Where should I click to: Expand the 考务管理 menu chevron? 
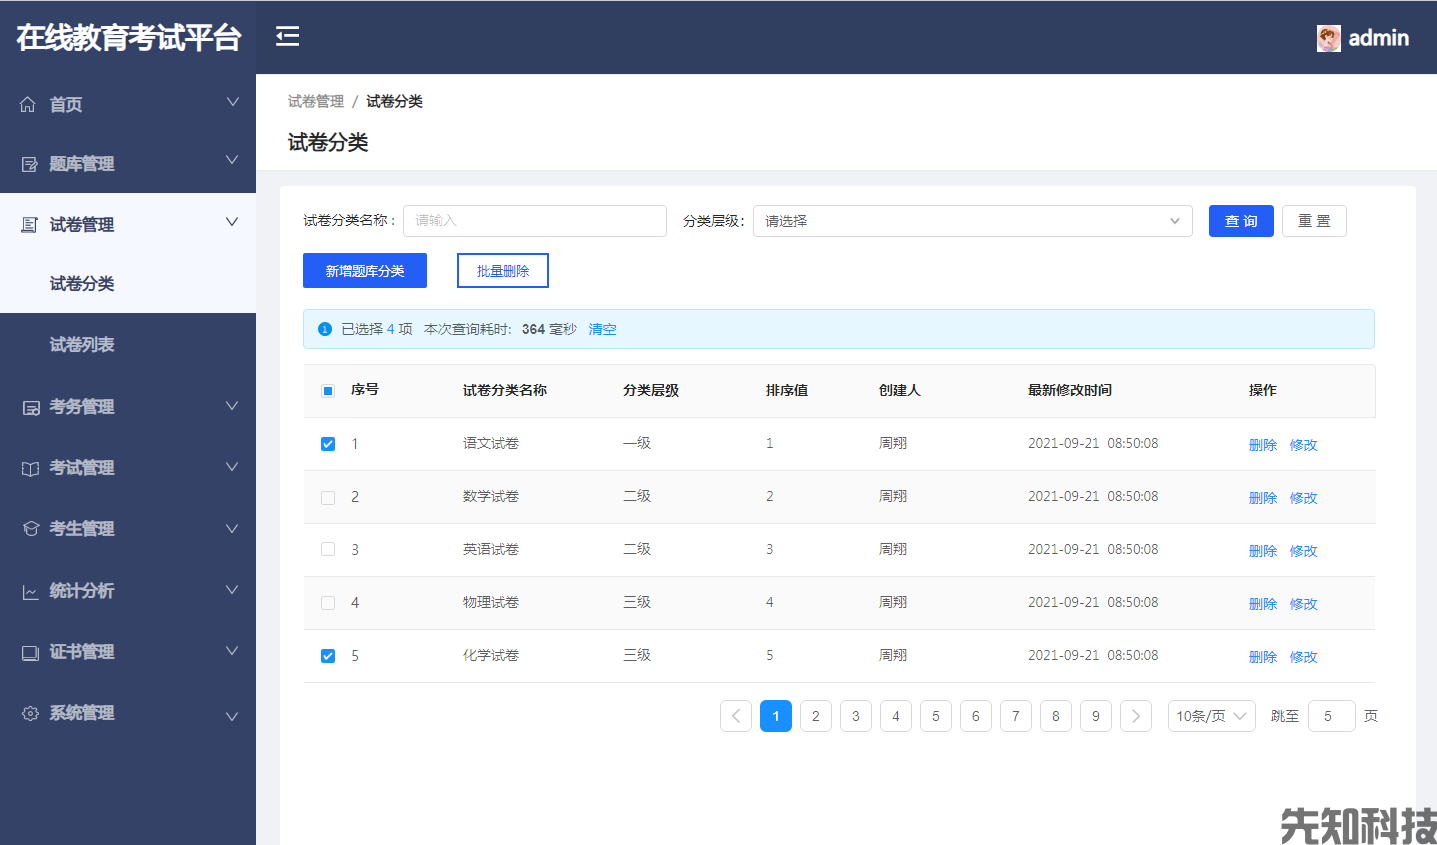coord(232,406)
